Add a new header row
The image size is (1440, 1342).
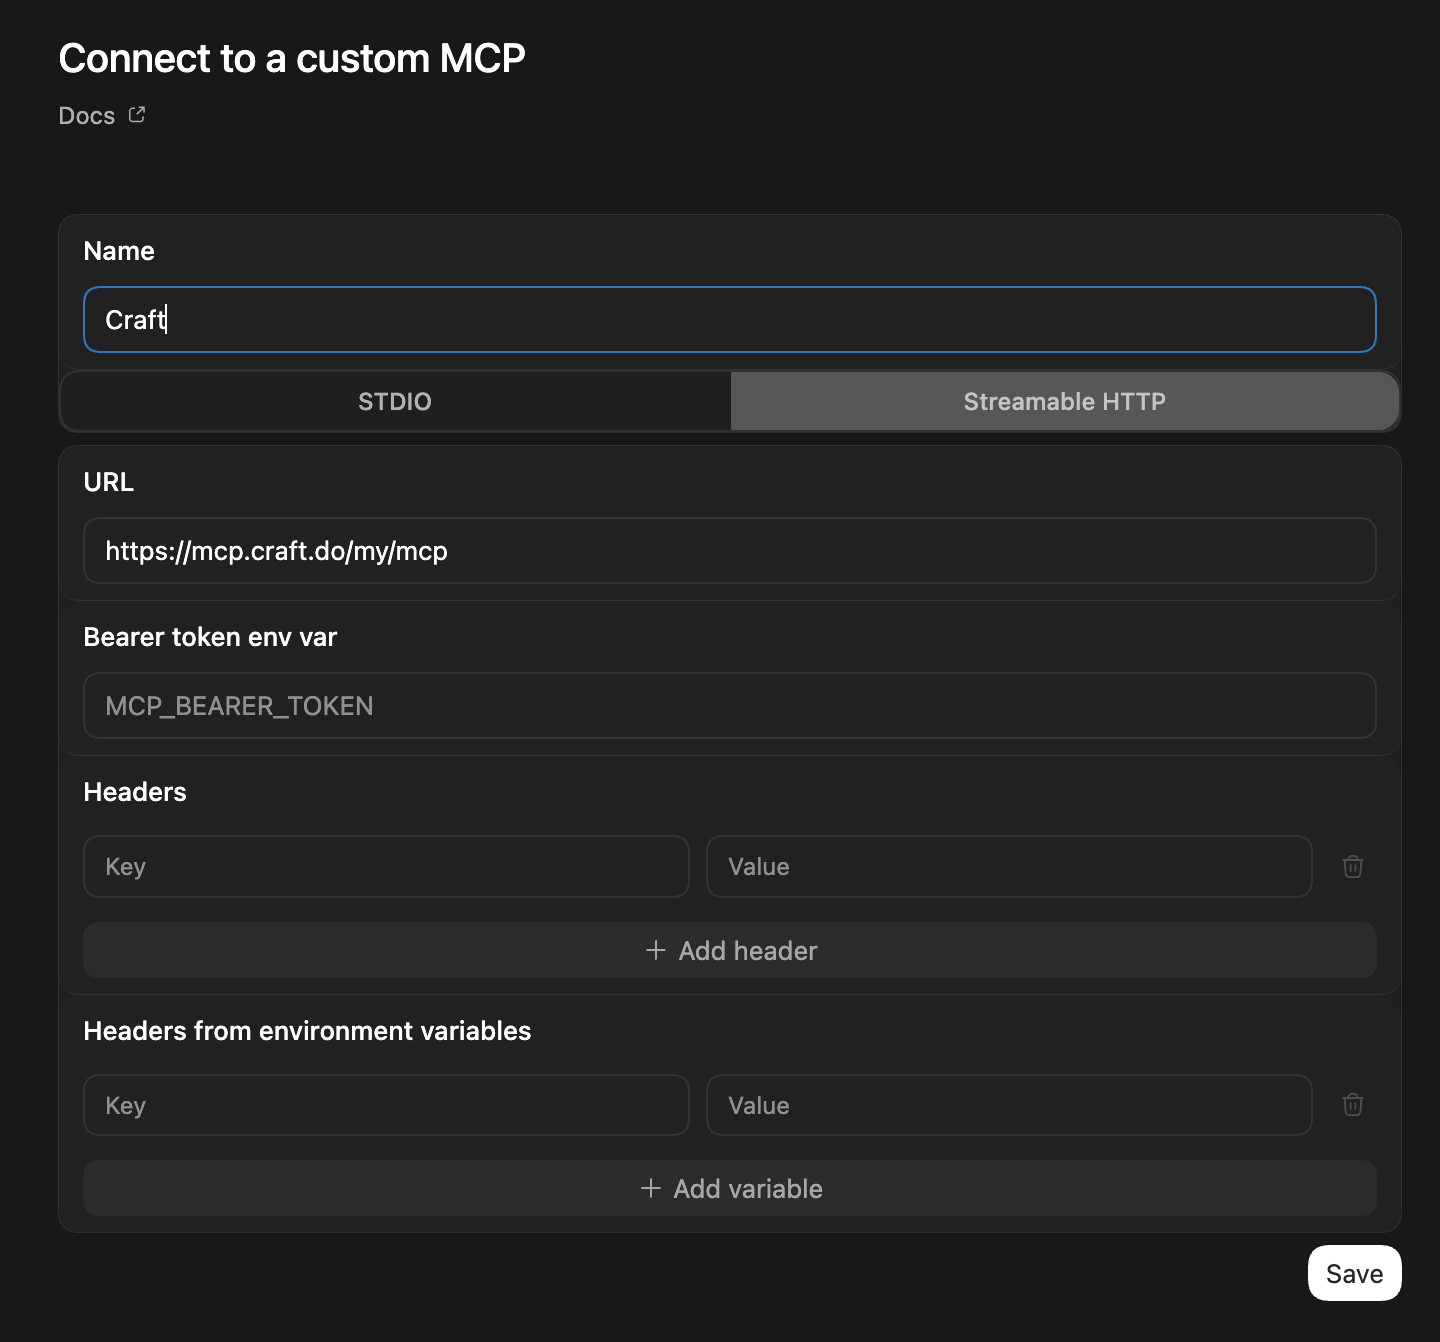tap(729, 950)
